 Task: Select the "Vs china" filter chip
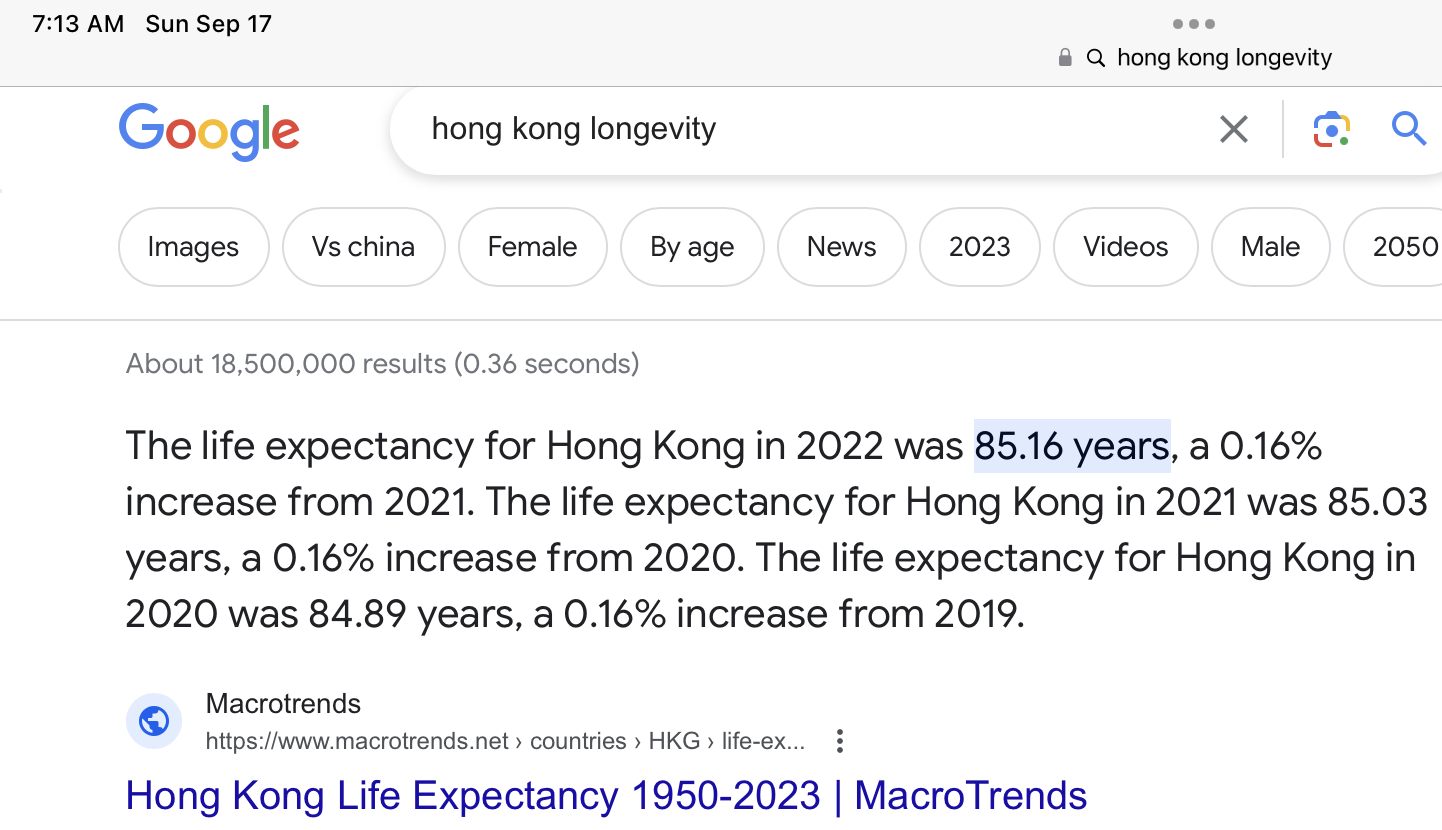click(x=363, y=247)
